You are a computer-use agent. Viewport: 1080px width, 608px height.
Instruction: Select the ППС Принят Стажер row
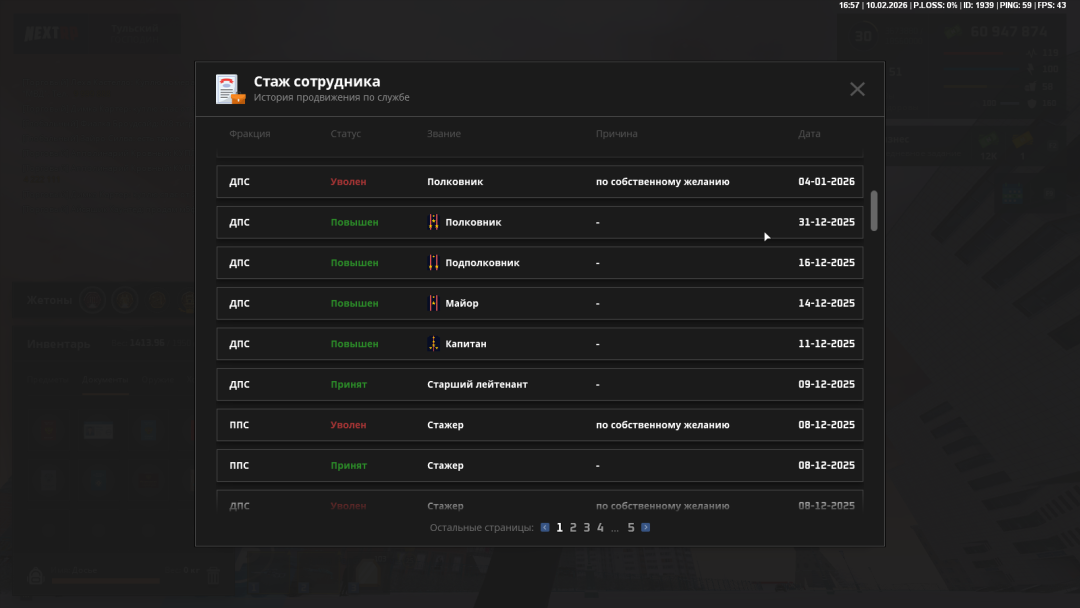click(x=539, y=465)
